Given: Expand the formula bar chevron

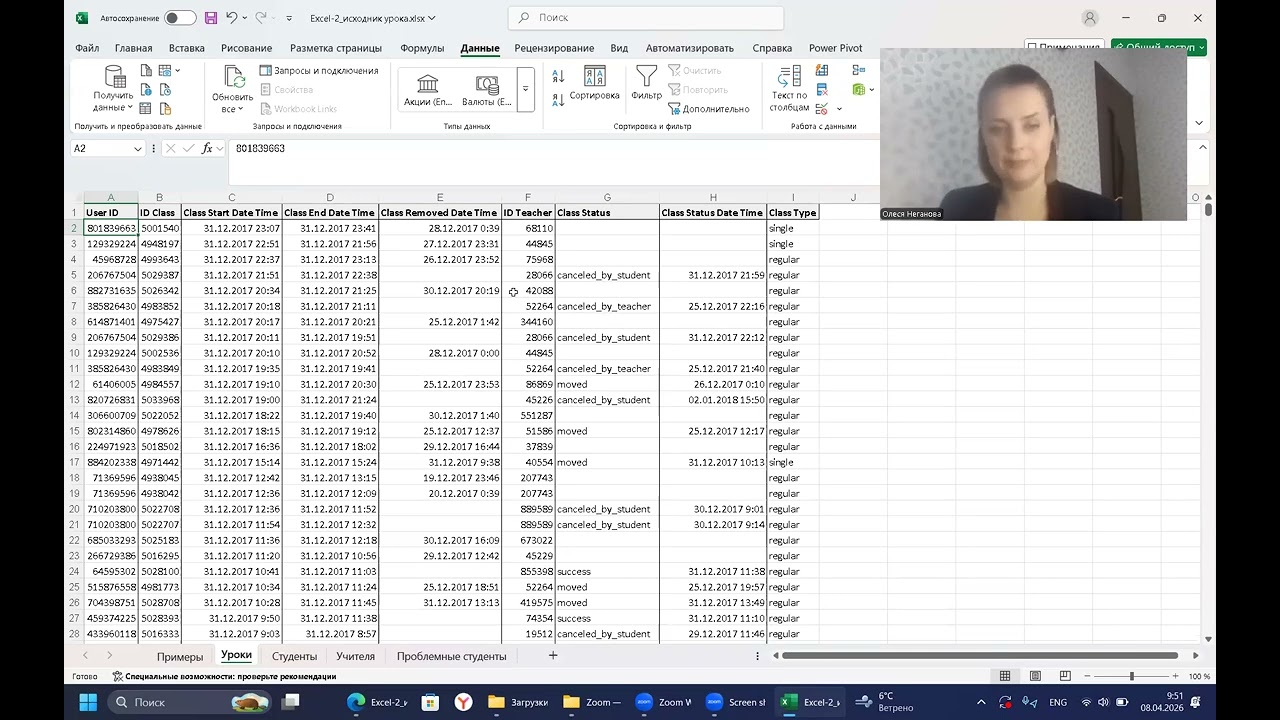Looking at the screenshot, I should coord(1203,148).
